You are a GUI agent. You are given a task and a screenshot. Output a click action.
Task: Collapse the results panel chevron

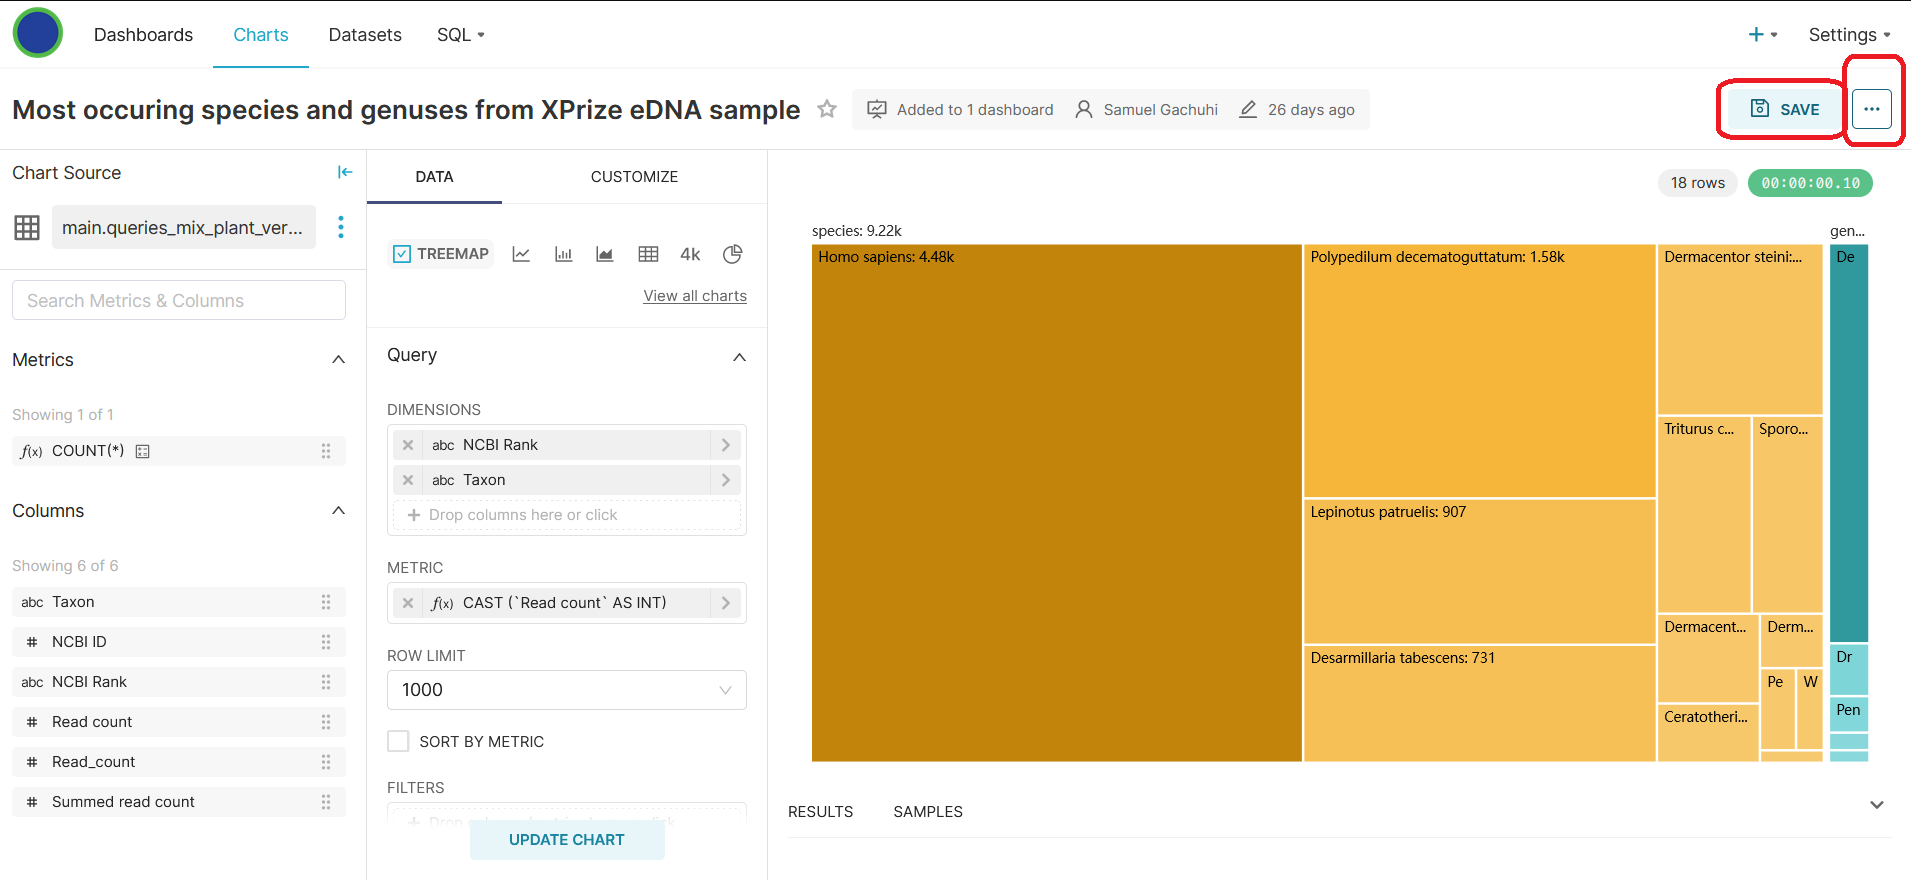1877,805
